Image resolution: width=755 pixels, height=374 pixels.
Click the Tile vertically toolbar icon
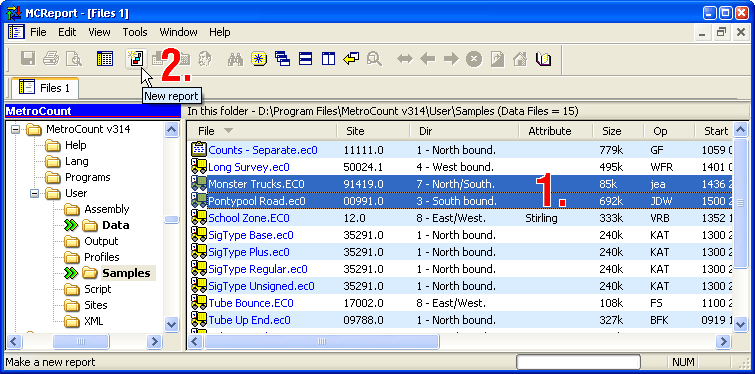[328, 59]
